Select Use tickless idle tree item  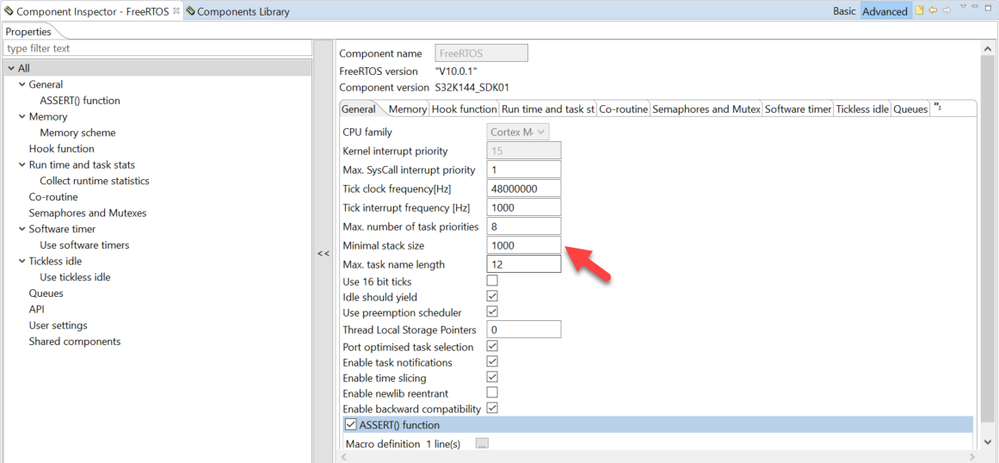coord(75,277)
